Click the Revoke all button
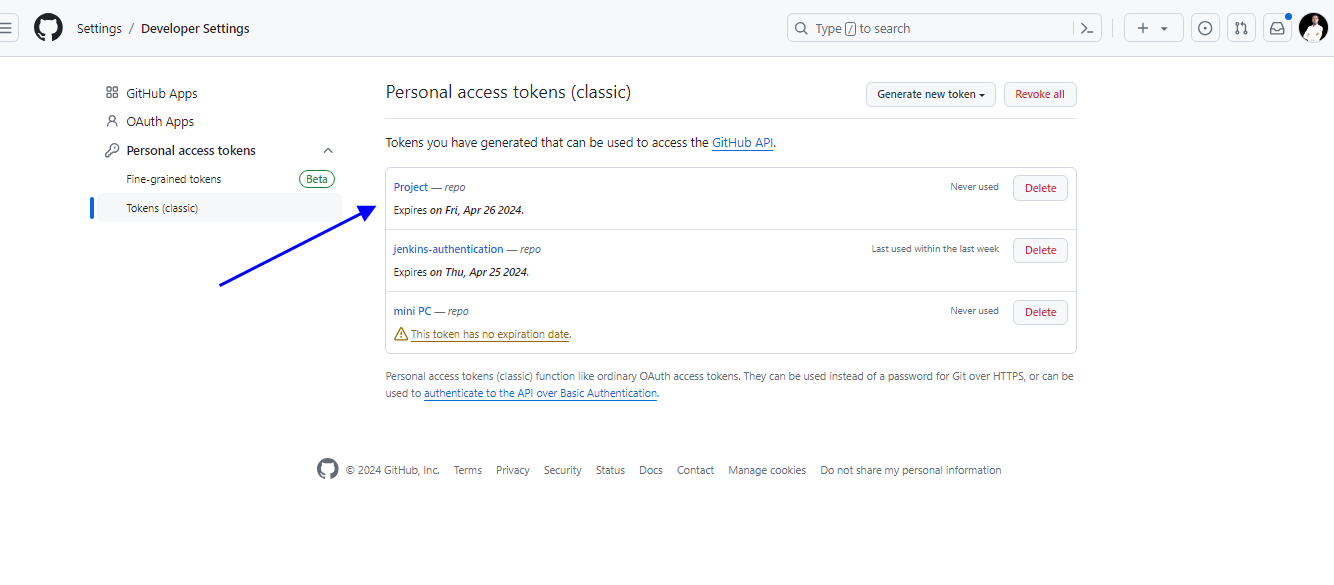This screenshot has width=1334, height=585. 1039,94
